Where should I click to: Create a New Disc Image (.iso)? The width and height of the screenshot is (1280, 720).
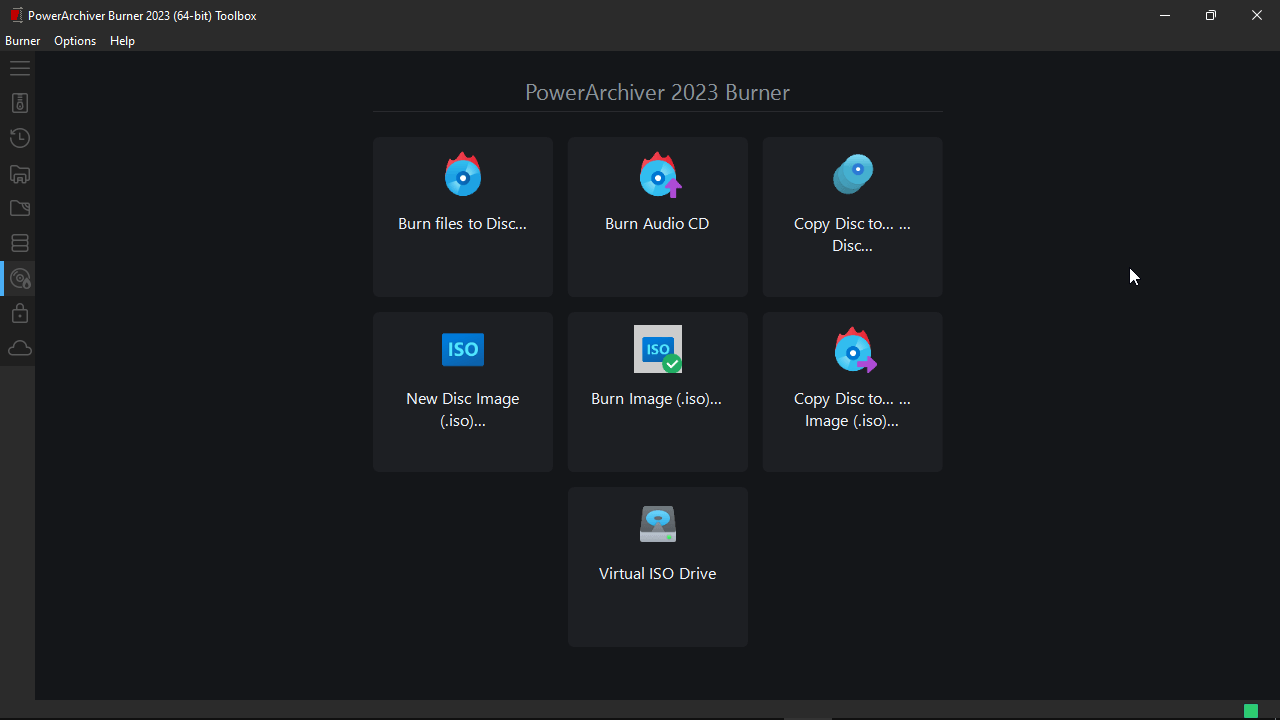(462, 392)
